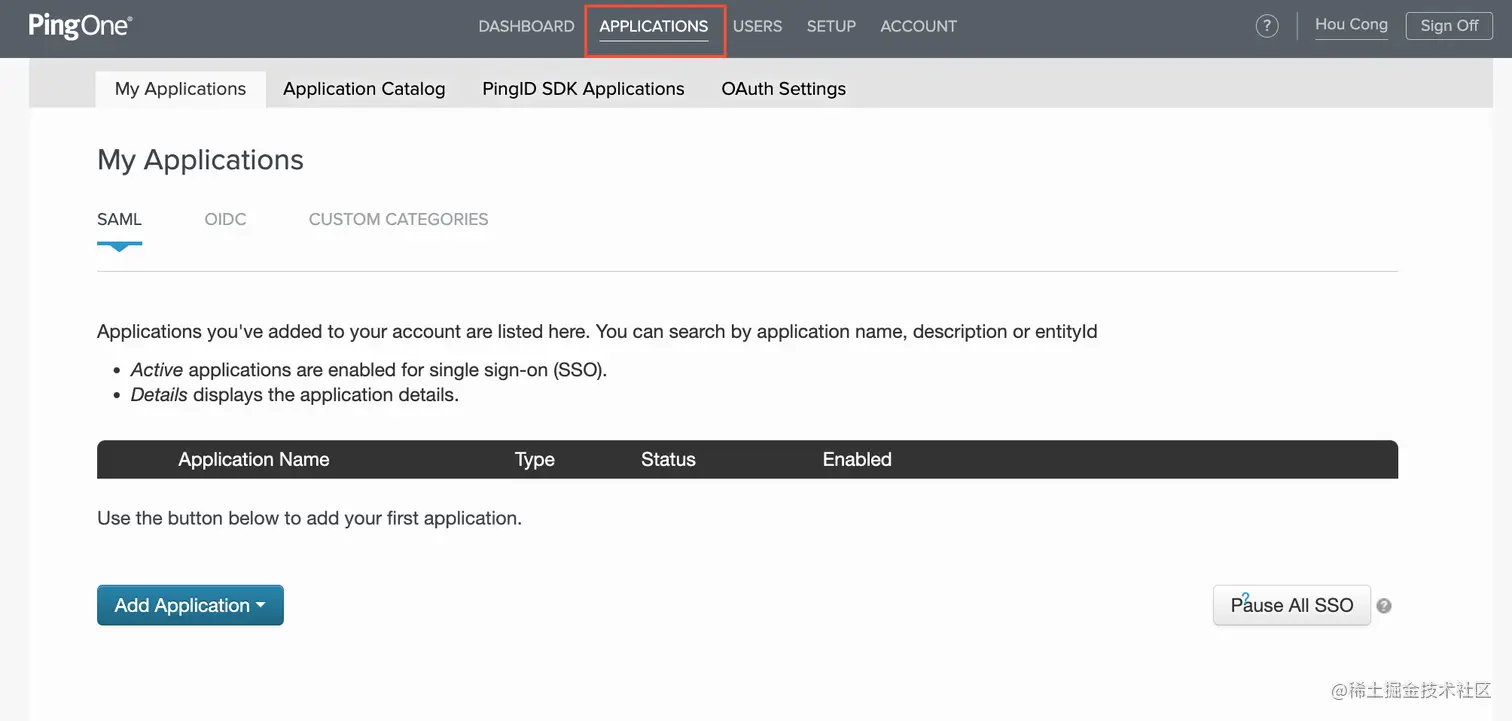The width and height of the screenshot is (1512, 721).
Task: Select the My Applications tab
Action: [x=180, y=89]
